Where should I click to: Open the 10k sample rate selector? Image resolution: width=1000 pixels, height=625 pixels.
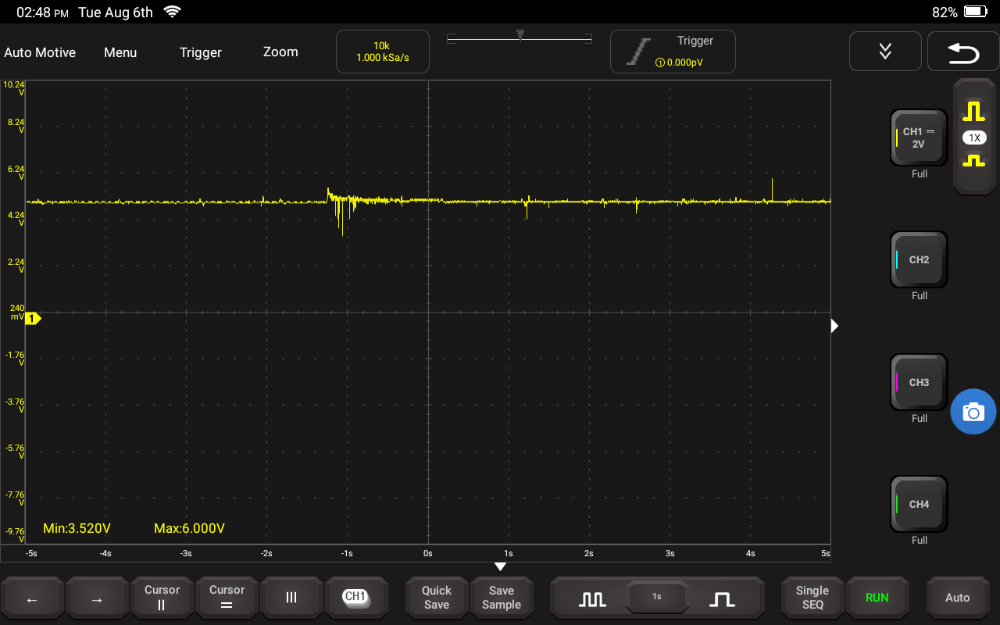click(x=382, y=52)
